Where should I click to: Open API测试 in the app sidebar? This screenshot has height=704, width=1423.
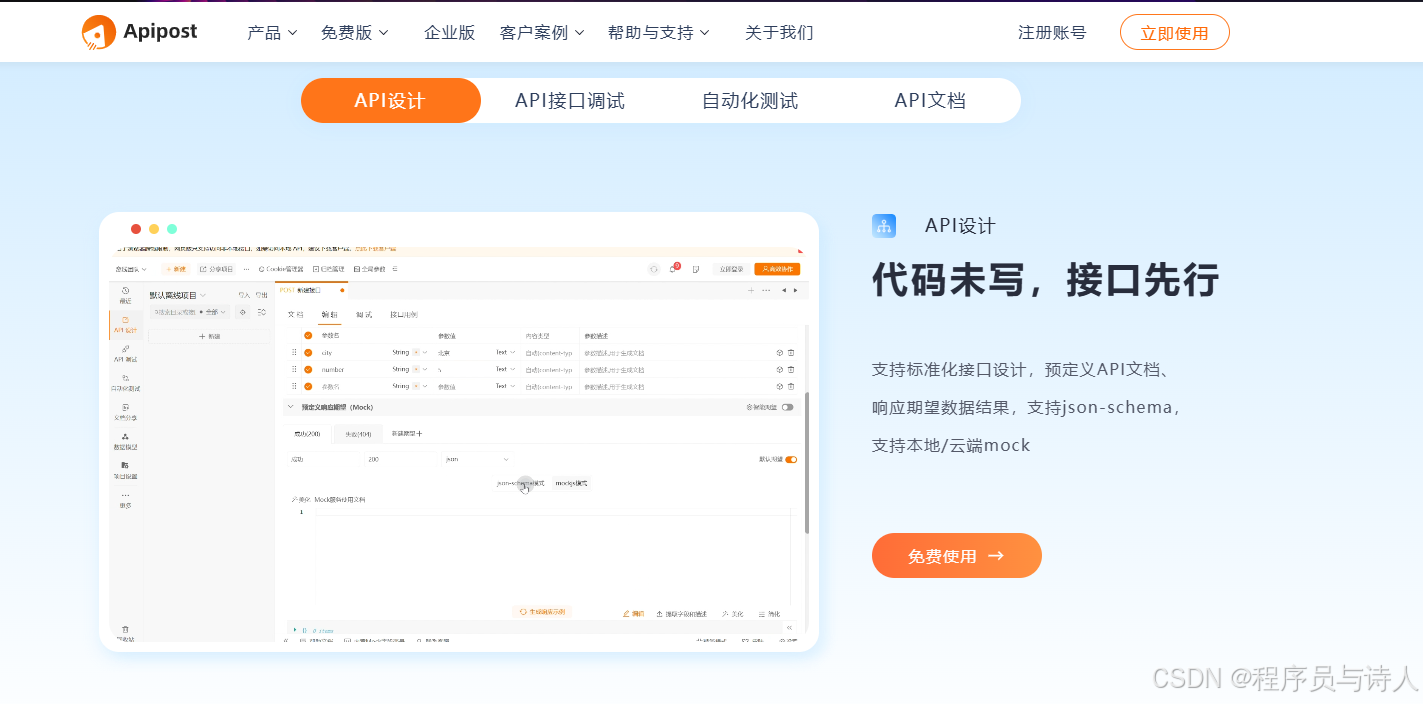125,353
